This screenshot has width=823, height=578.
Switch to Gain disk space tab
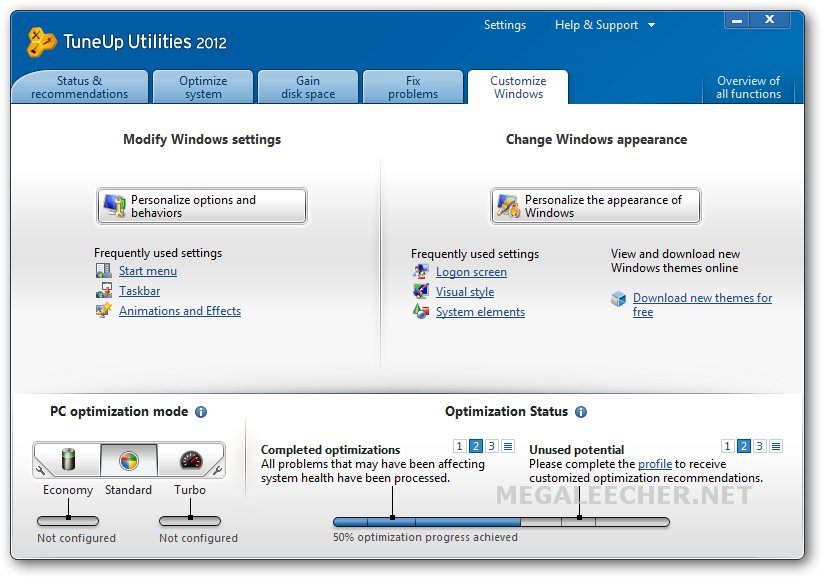[308, 87]
